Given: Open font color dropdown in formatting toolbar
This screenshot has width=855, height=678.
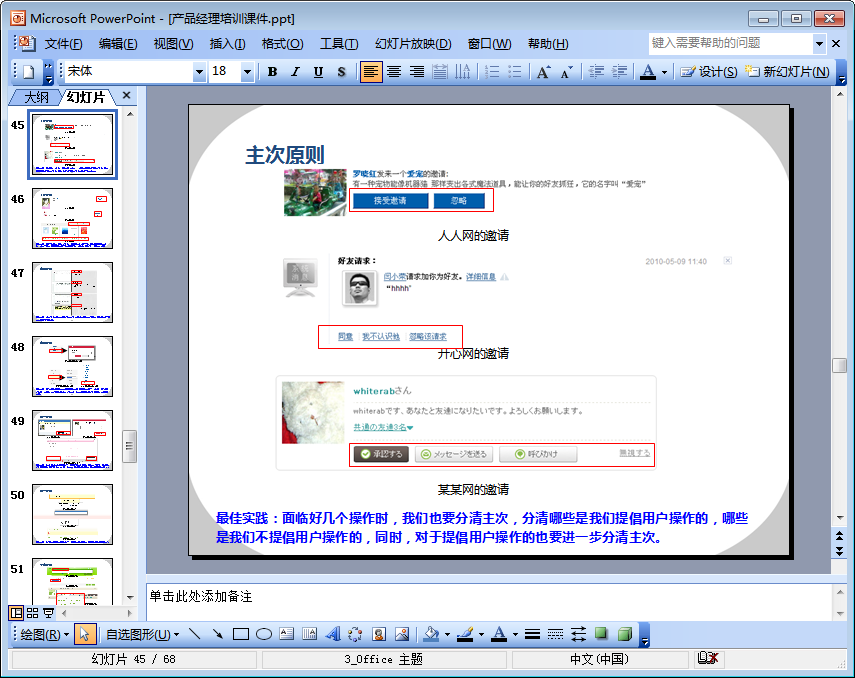Looking at the screenshot, I should (x=664, y=71).
